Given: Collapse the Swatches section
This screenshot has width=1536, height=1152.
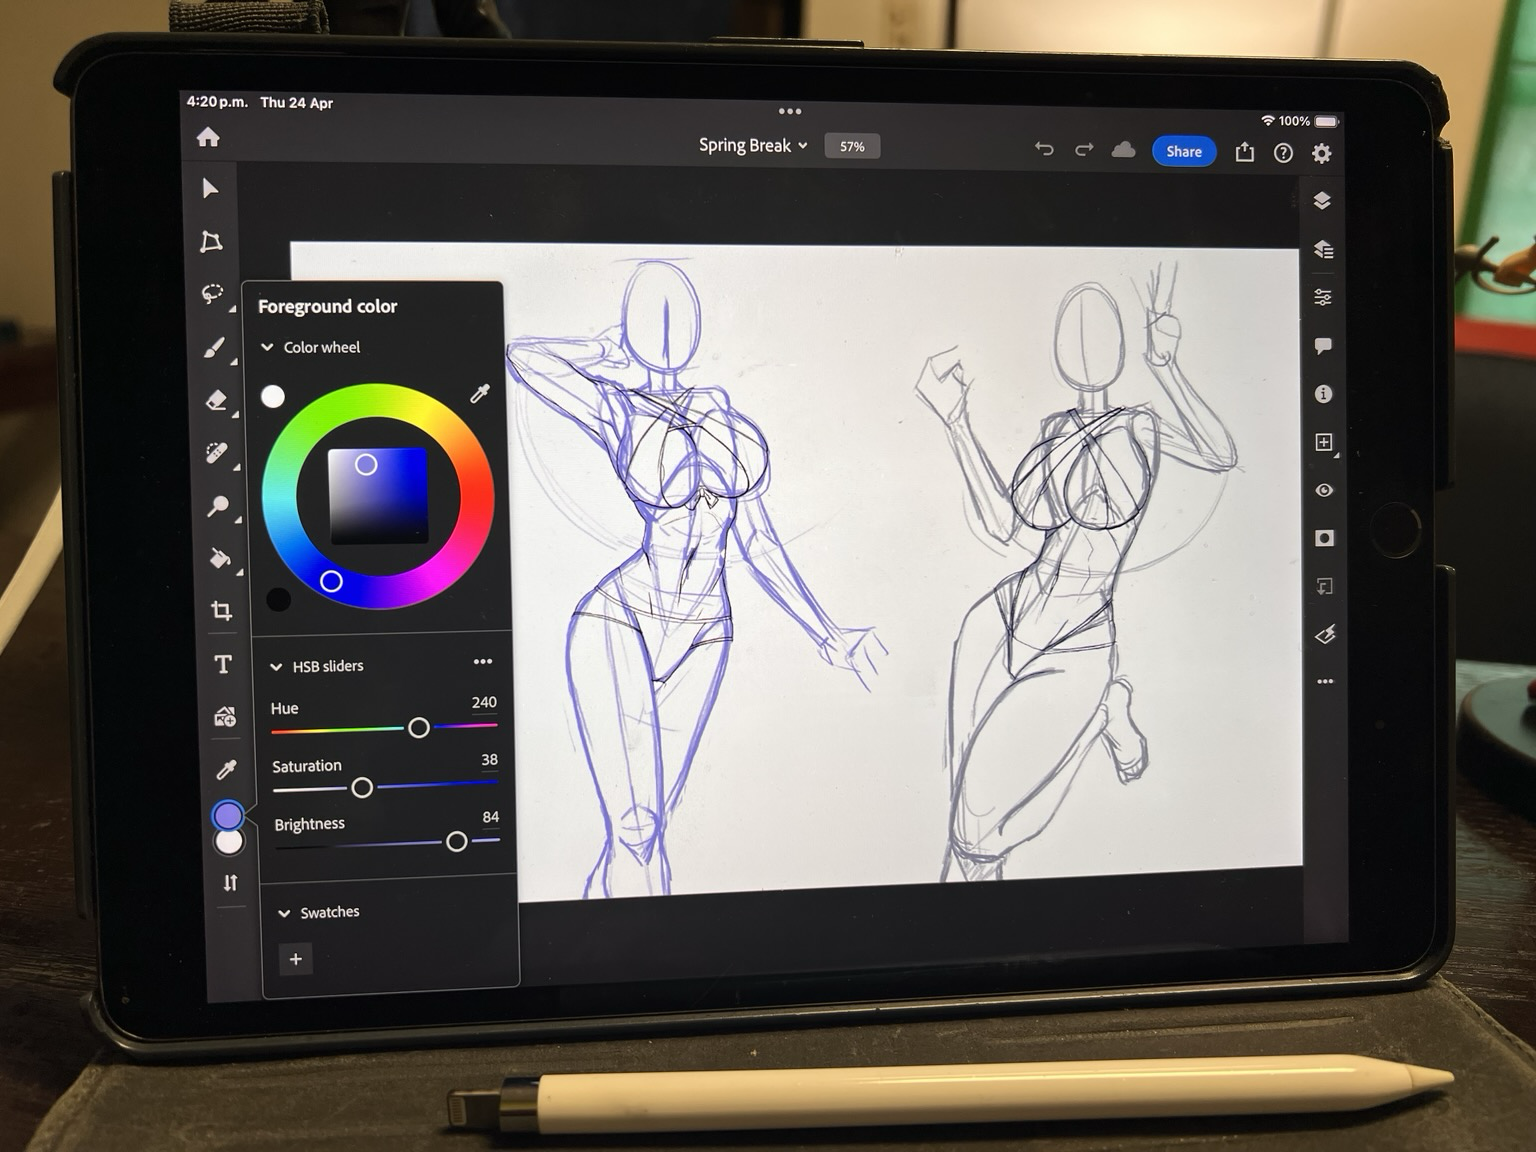Looking at the screenshot, I should [x=284, y=913].
